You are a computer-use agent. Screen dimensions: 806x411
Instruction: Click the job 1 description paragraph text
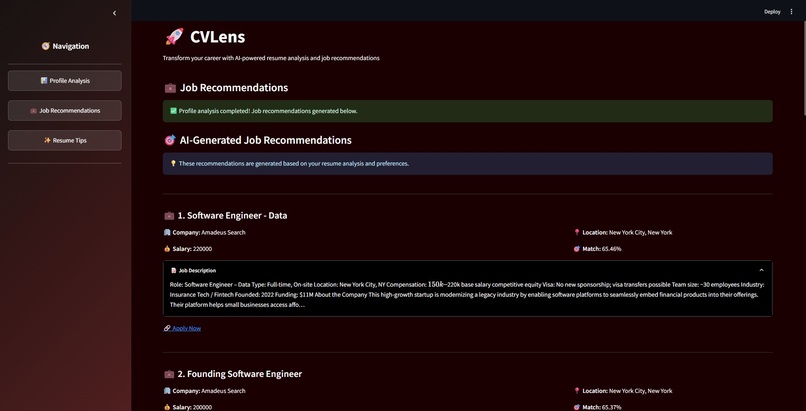tap(467, 294)
